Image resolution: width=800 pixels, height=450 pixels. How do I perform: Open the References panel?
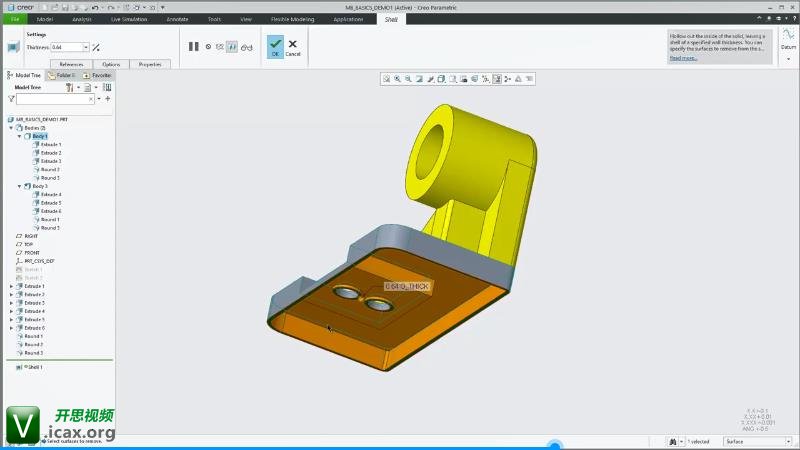pos(71,64)
